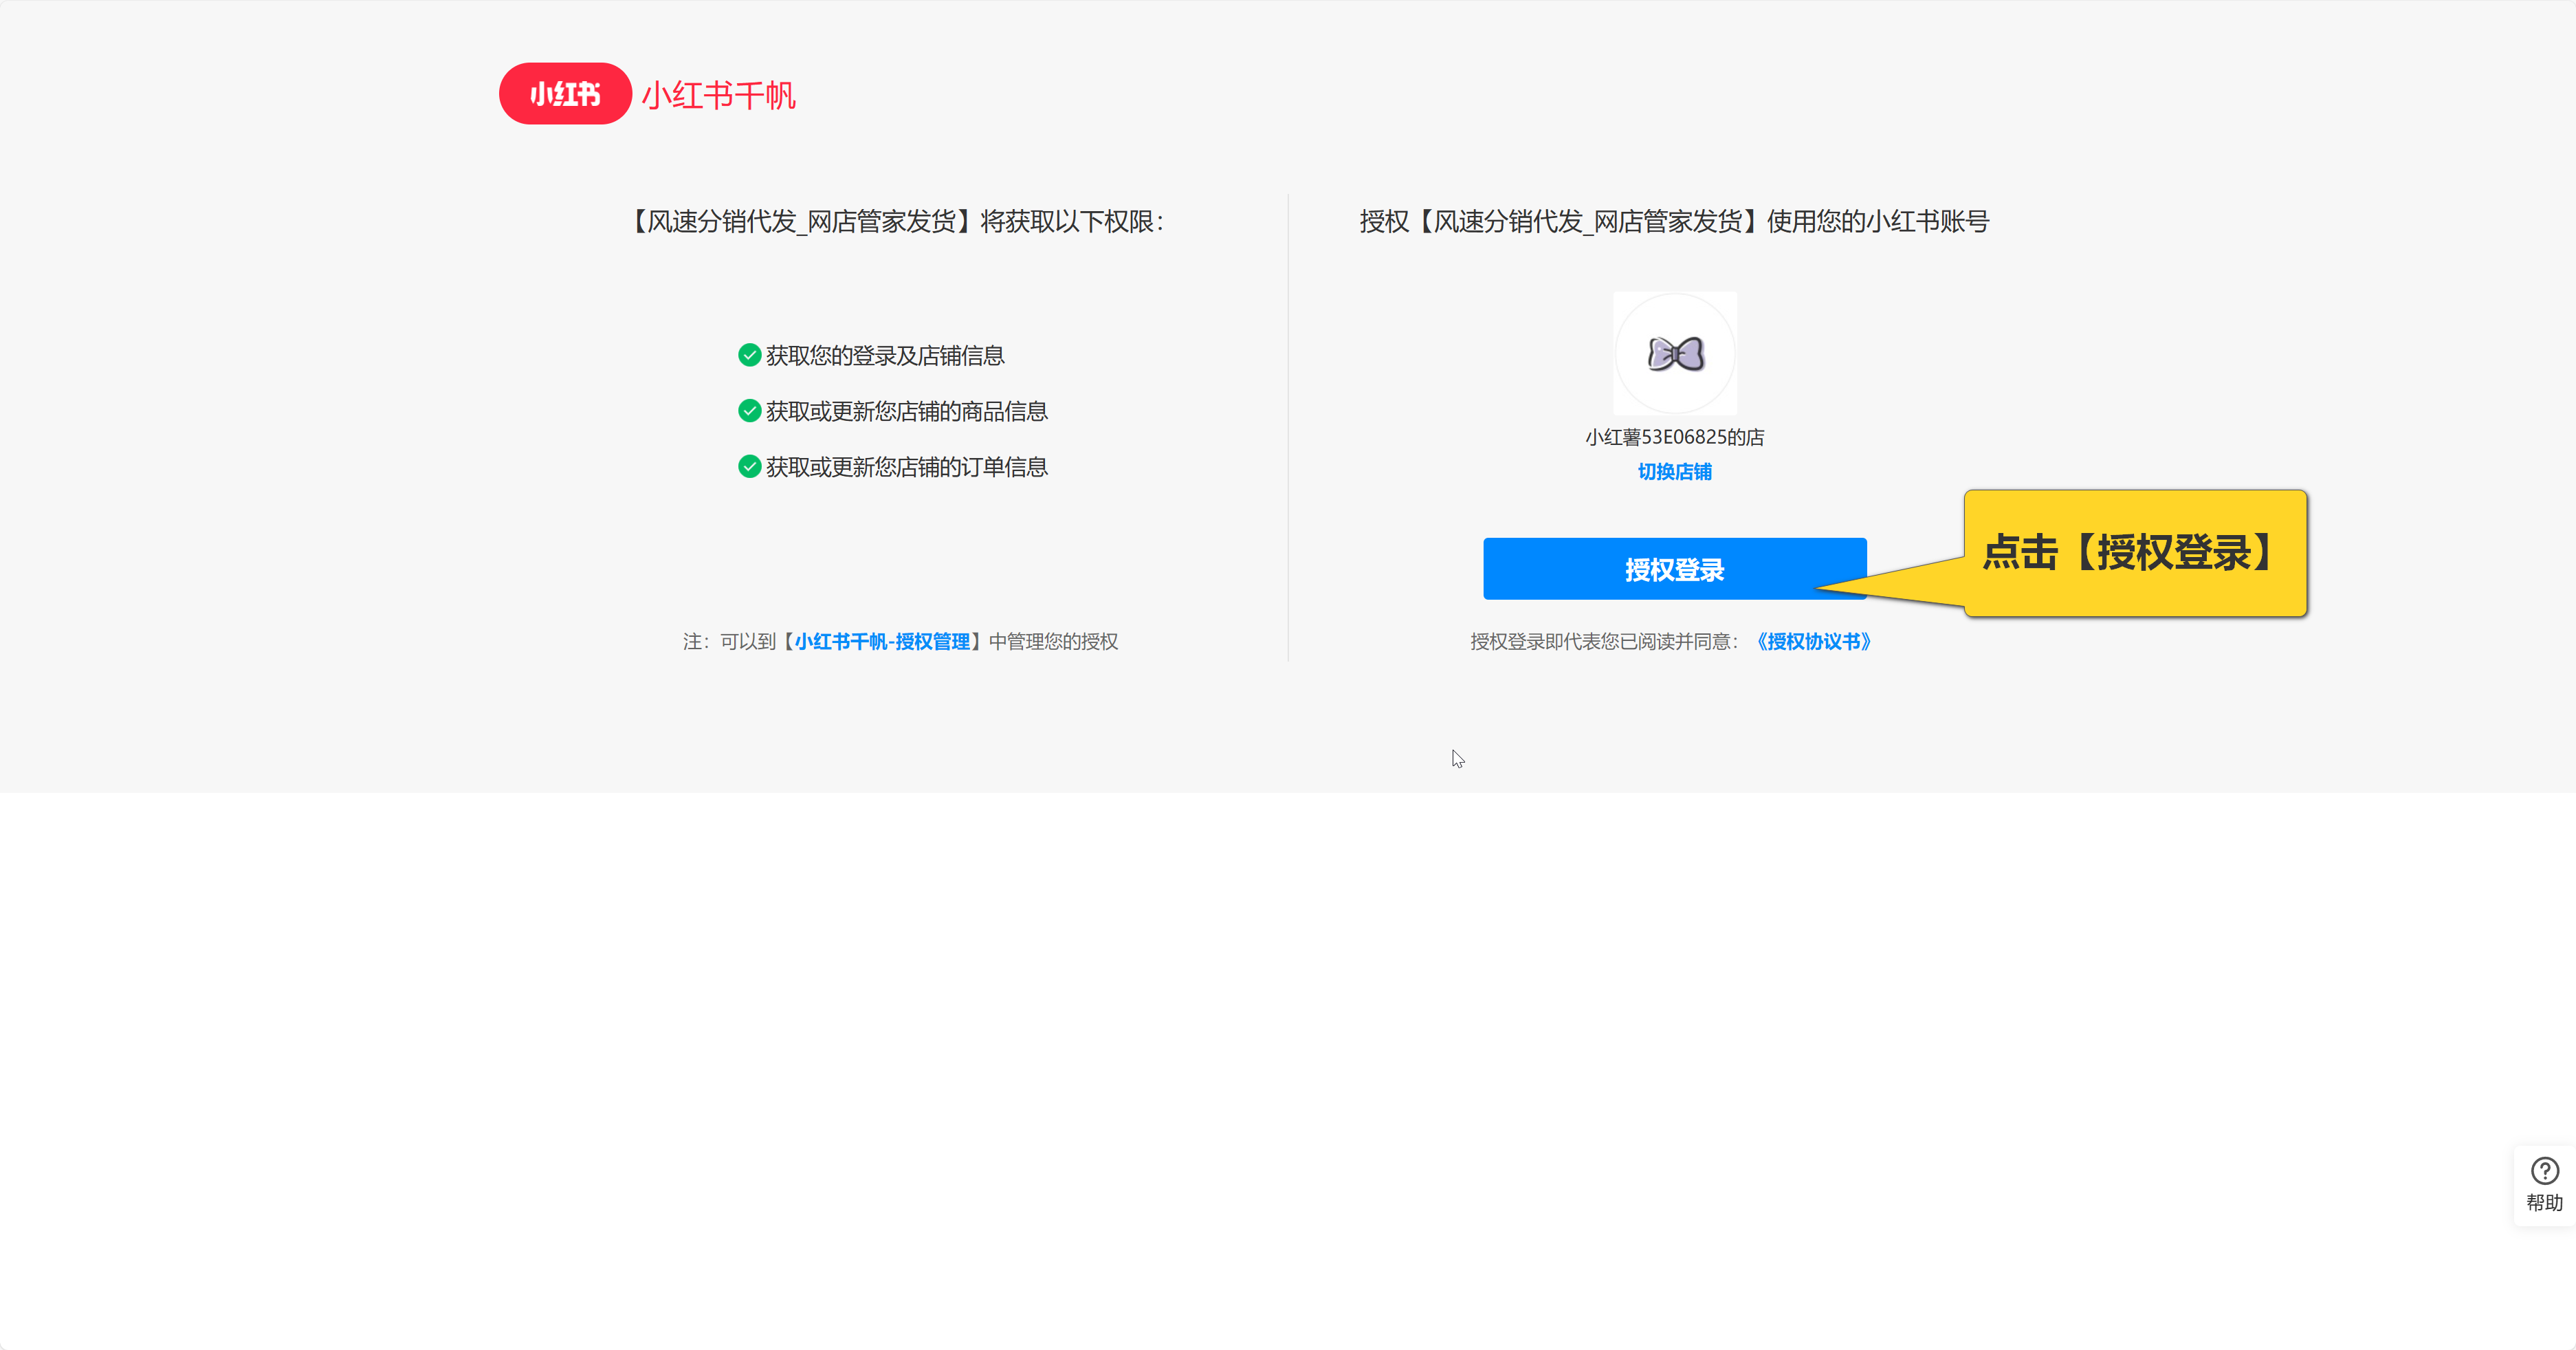Click the red 小红书 logo badge

click(565, 94)
